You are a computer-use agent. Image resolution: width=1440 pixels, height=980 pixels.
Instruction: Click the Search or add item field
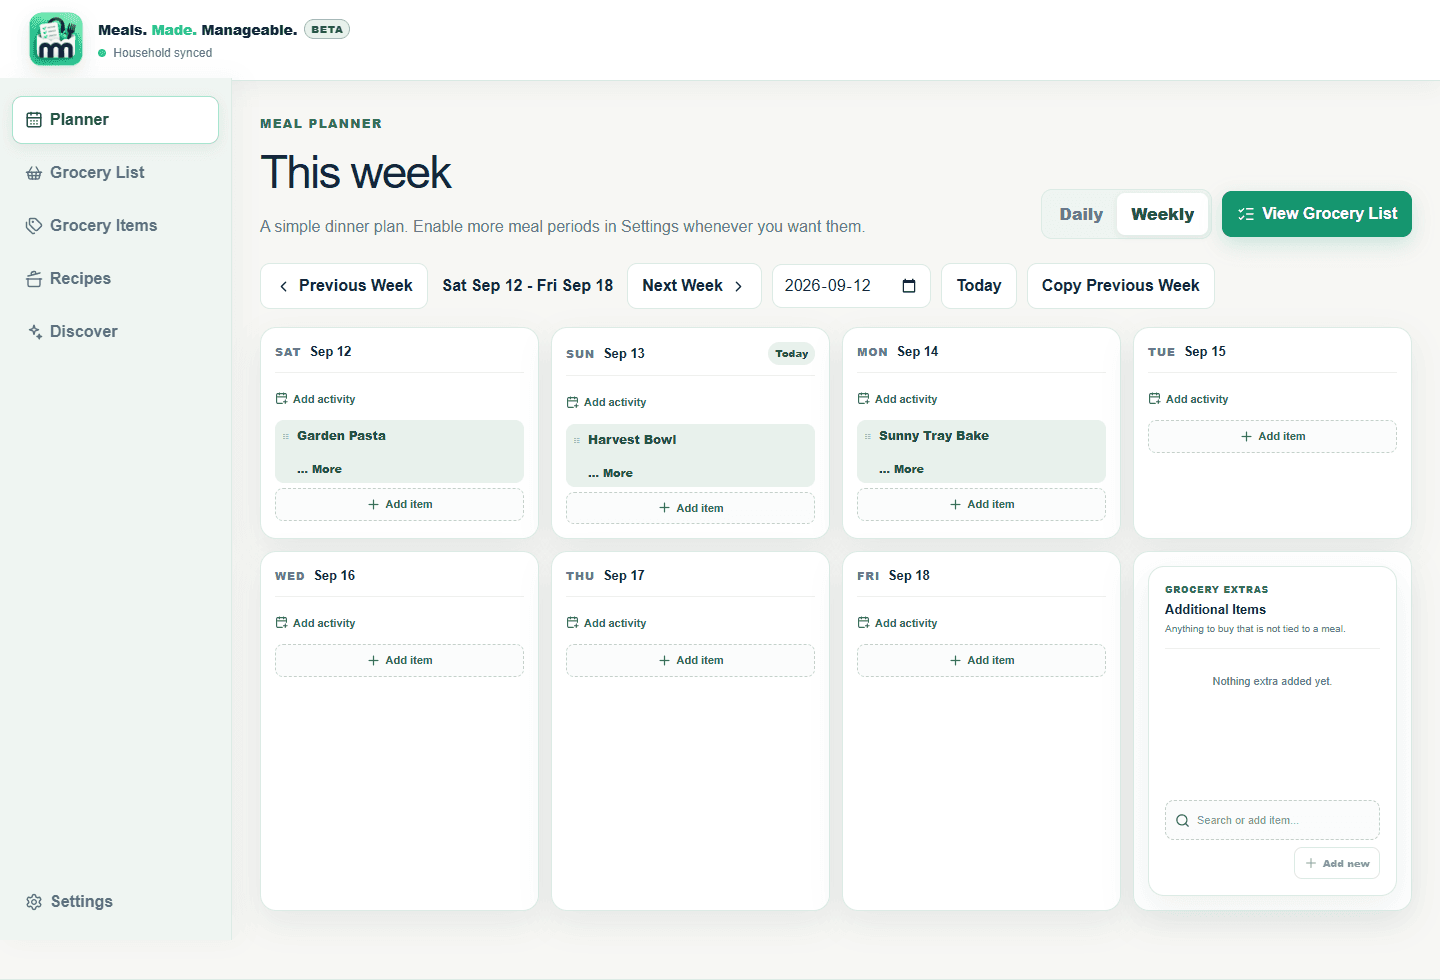tap(1272, 820)
